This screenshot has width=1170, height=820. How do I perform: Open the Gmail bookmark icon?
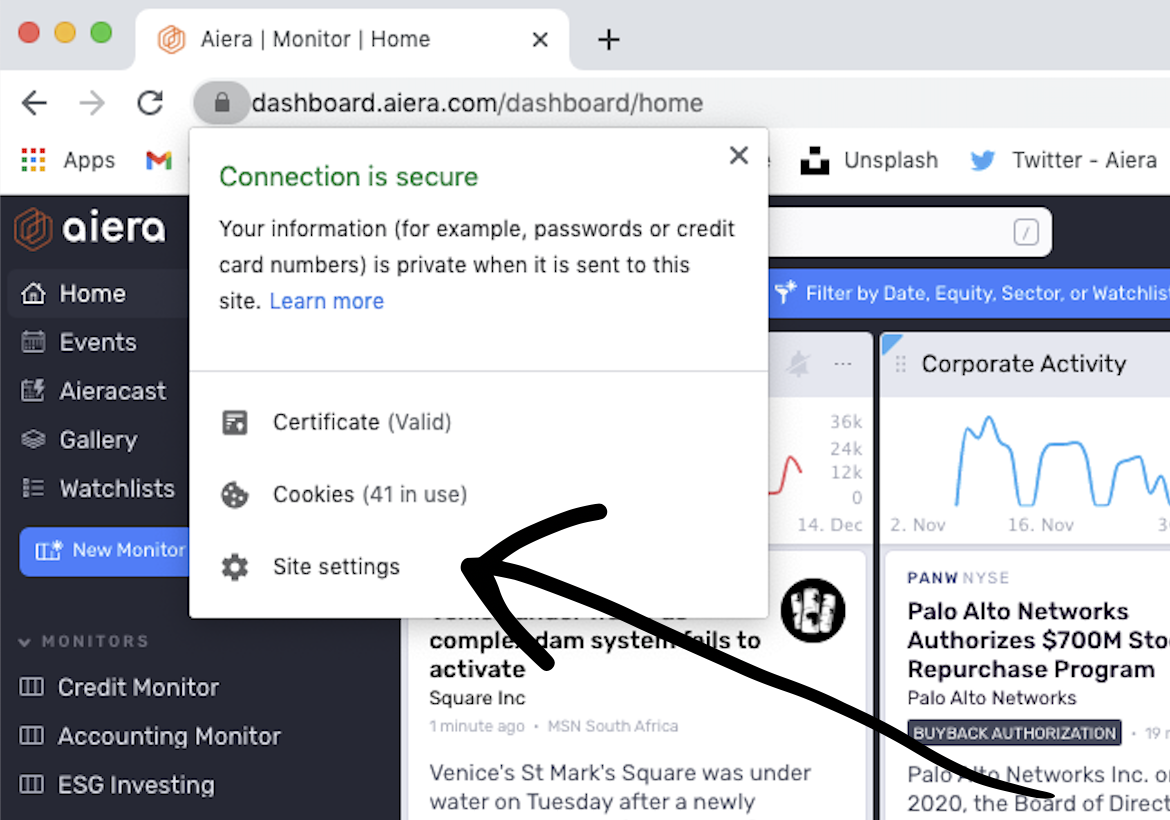158,160
